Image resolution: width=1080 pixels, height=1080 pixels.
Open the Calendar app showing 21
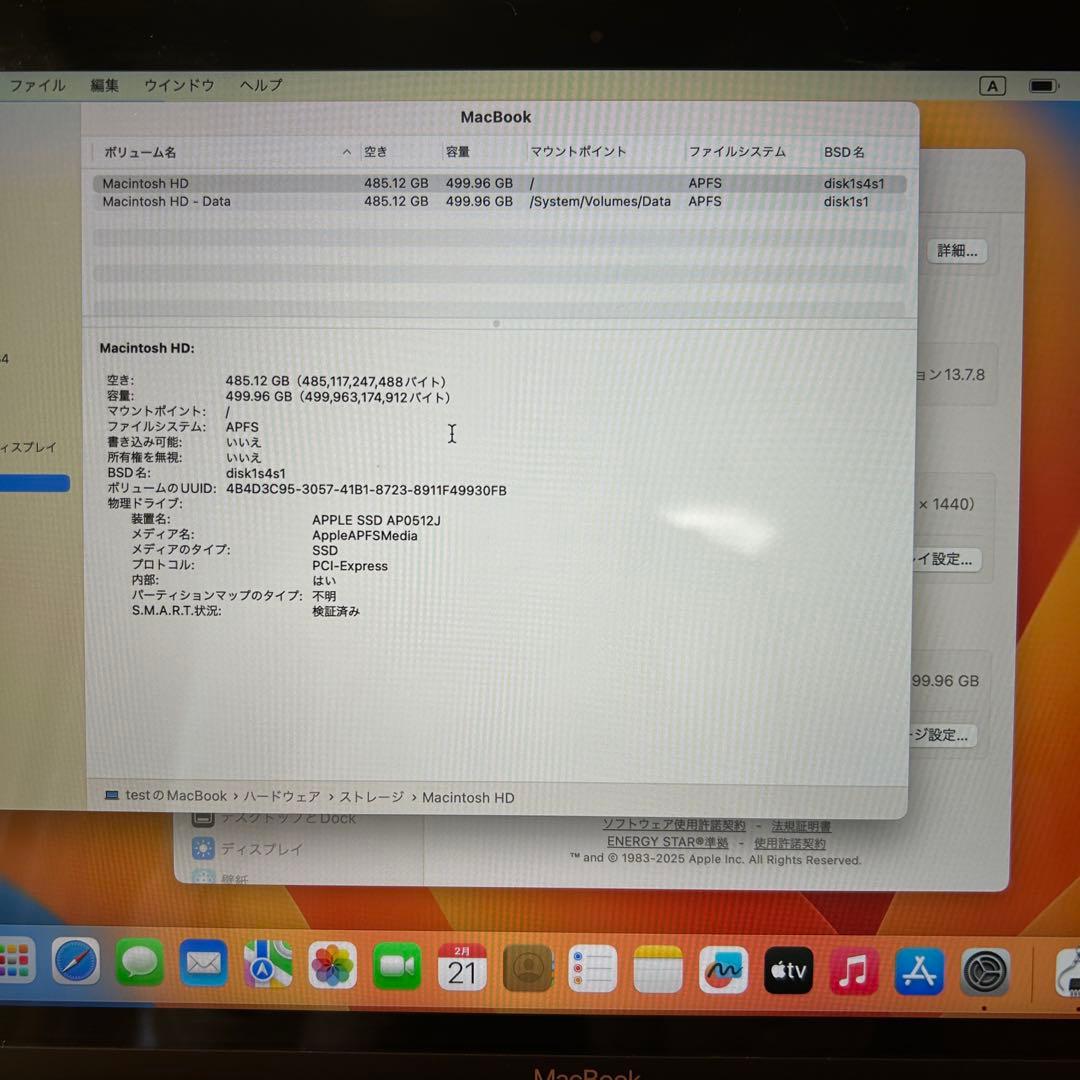[x=461, y=968]
